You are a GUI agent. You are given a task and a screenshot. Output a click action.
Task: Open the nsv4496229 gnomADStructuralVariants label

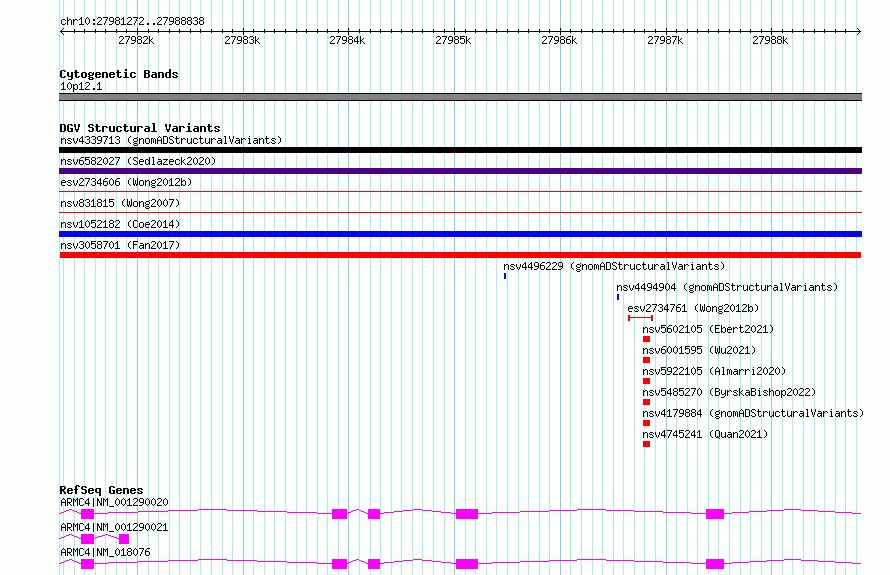(x=614, y=266)
